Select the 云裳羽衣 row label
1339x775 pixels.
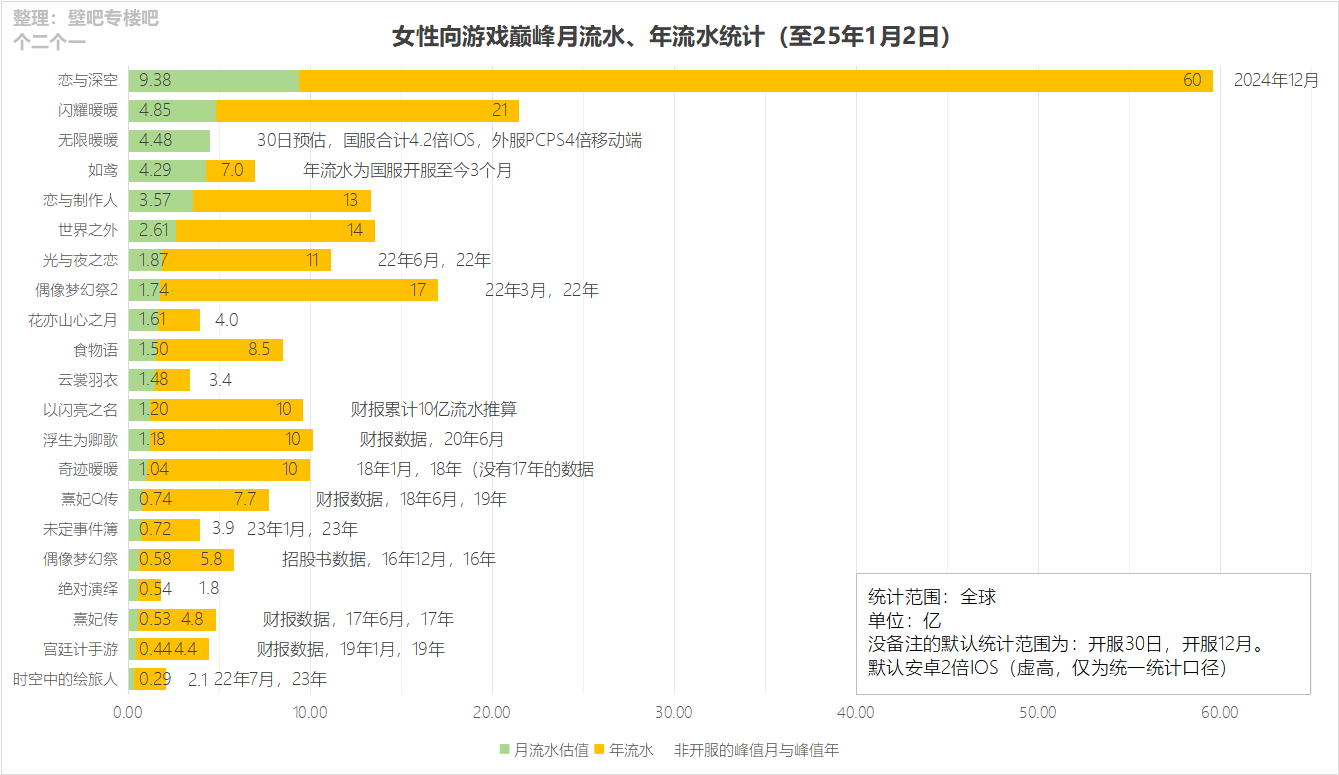88,380
